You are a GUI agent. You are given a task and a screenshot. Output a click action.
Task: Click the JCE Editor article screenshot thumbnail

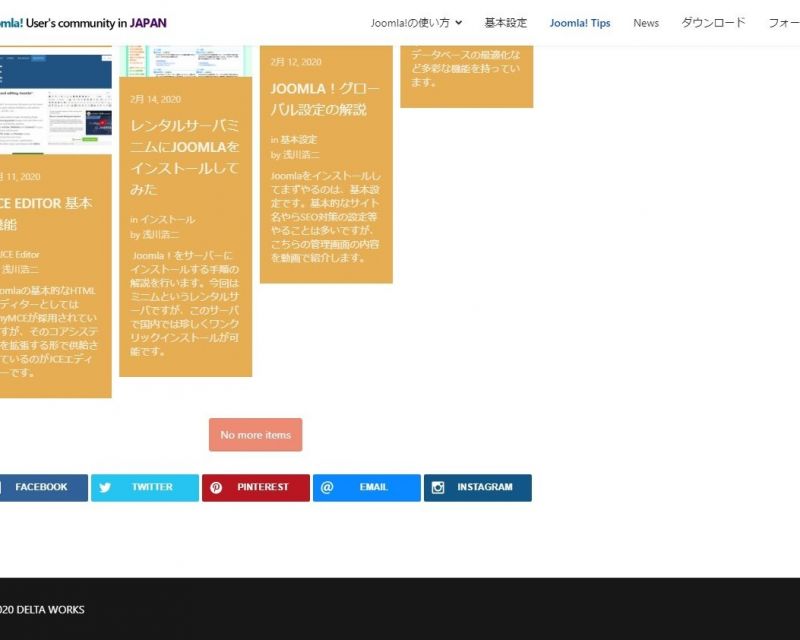point(55,102)
